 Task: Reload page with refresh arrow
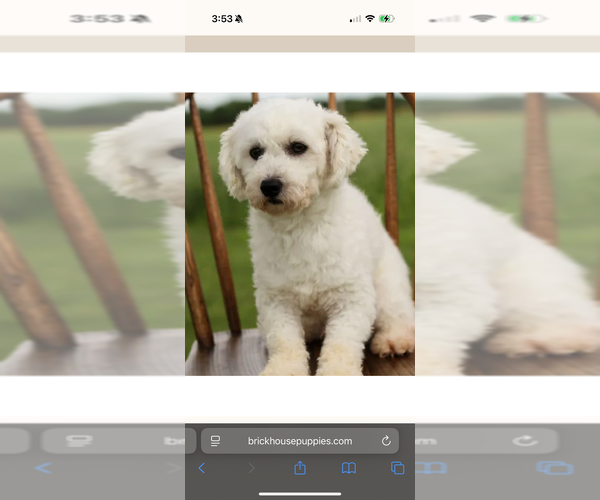(x=386, y=441)
